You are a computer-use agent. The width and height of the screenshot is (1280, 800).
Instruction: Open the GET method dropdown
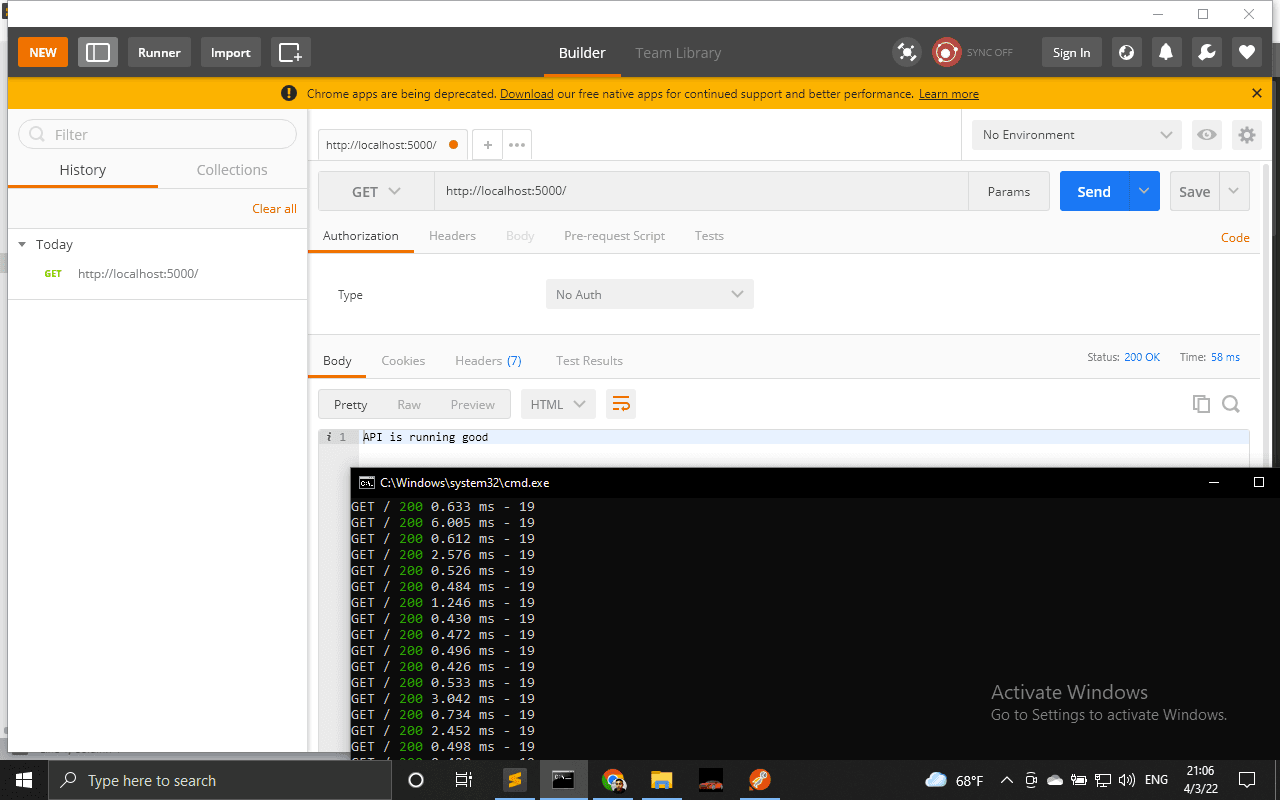(375, 191)
